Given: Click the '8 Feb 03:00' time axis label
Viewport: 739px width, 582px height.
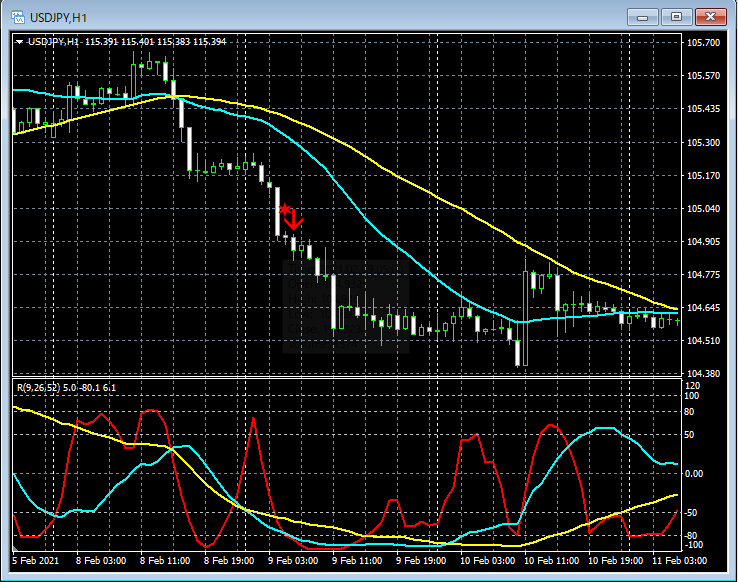Looking at the screenshot, I should coord(101,561).
